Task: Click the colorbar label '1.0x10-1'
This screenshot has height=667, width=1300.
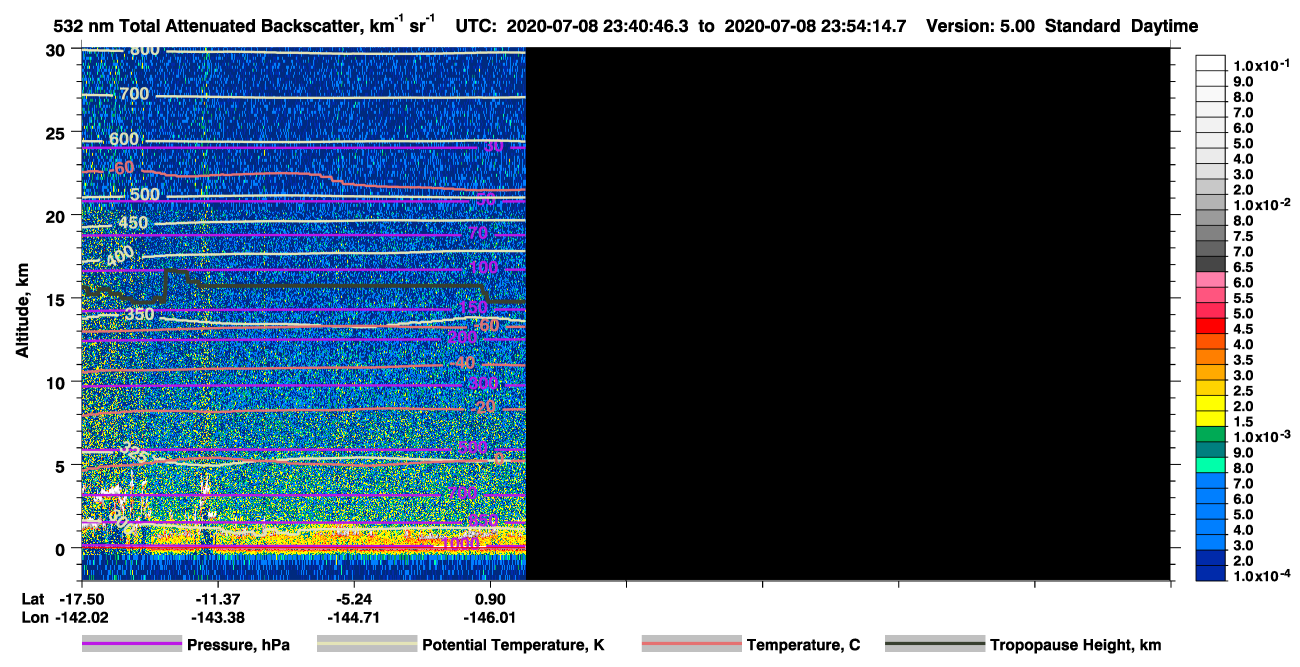Action: point(1262,65)
